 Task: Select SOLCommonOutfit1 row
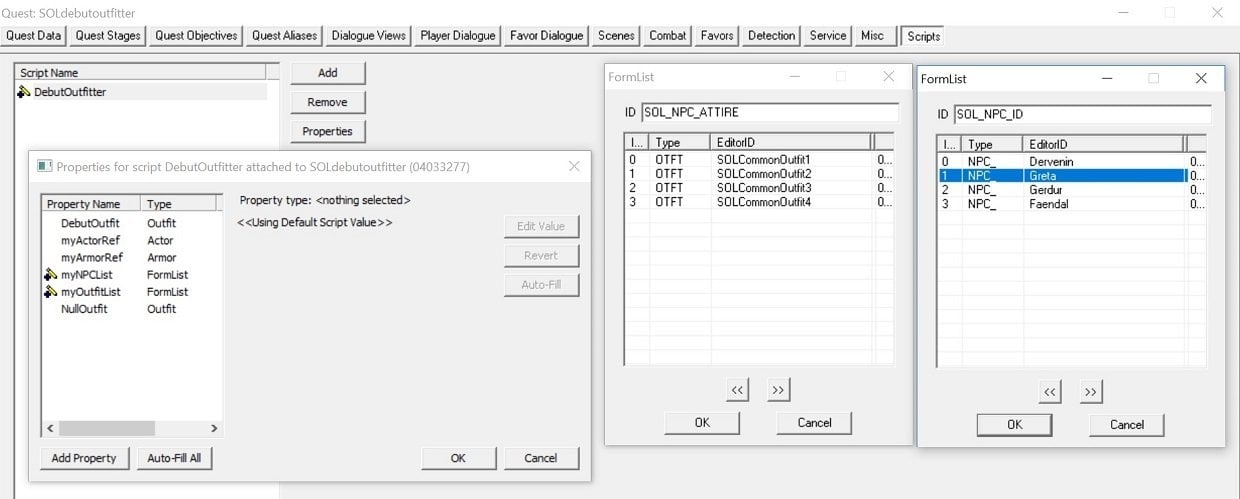[758, 160]
